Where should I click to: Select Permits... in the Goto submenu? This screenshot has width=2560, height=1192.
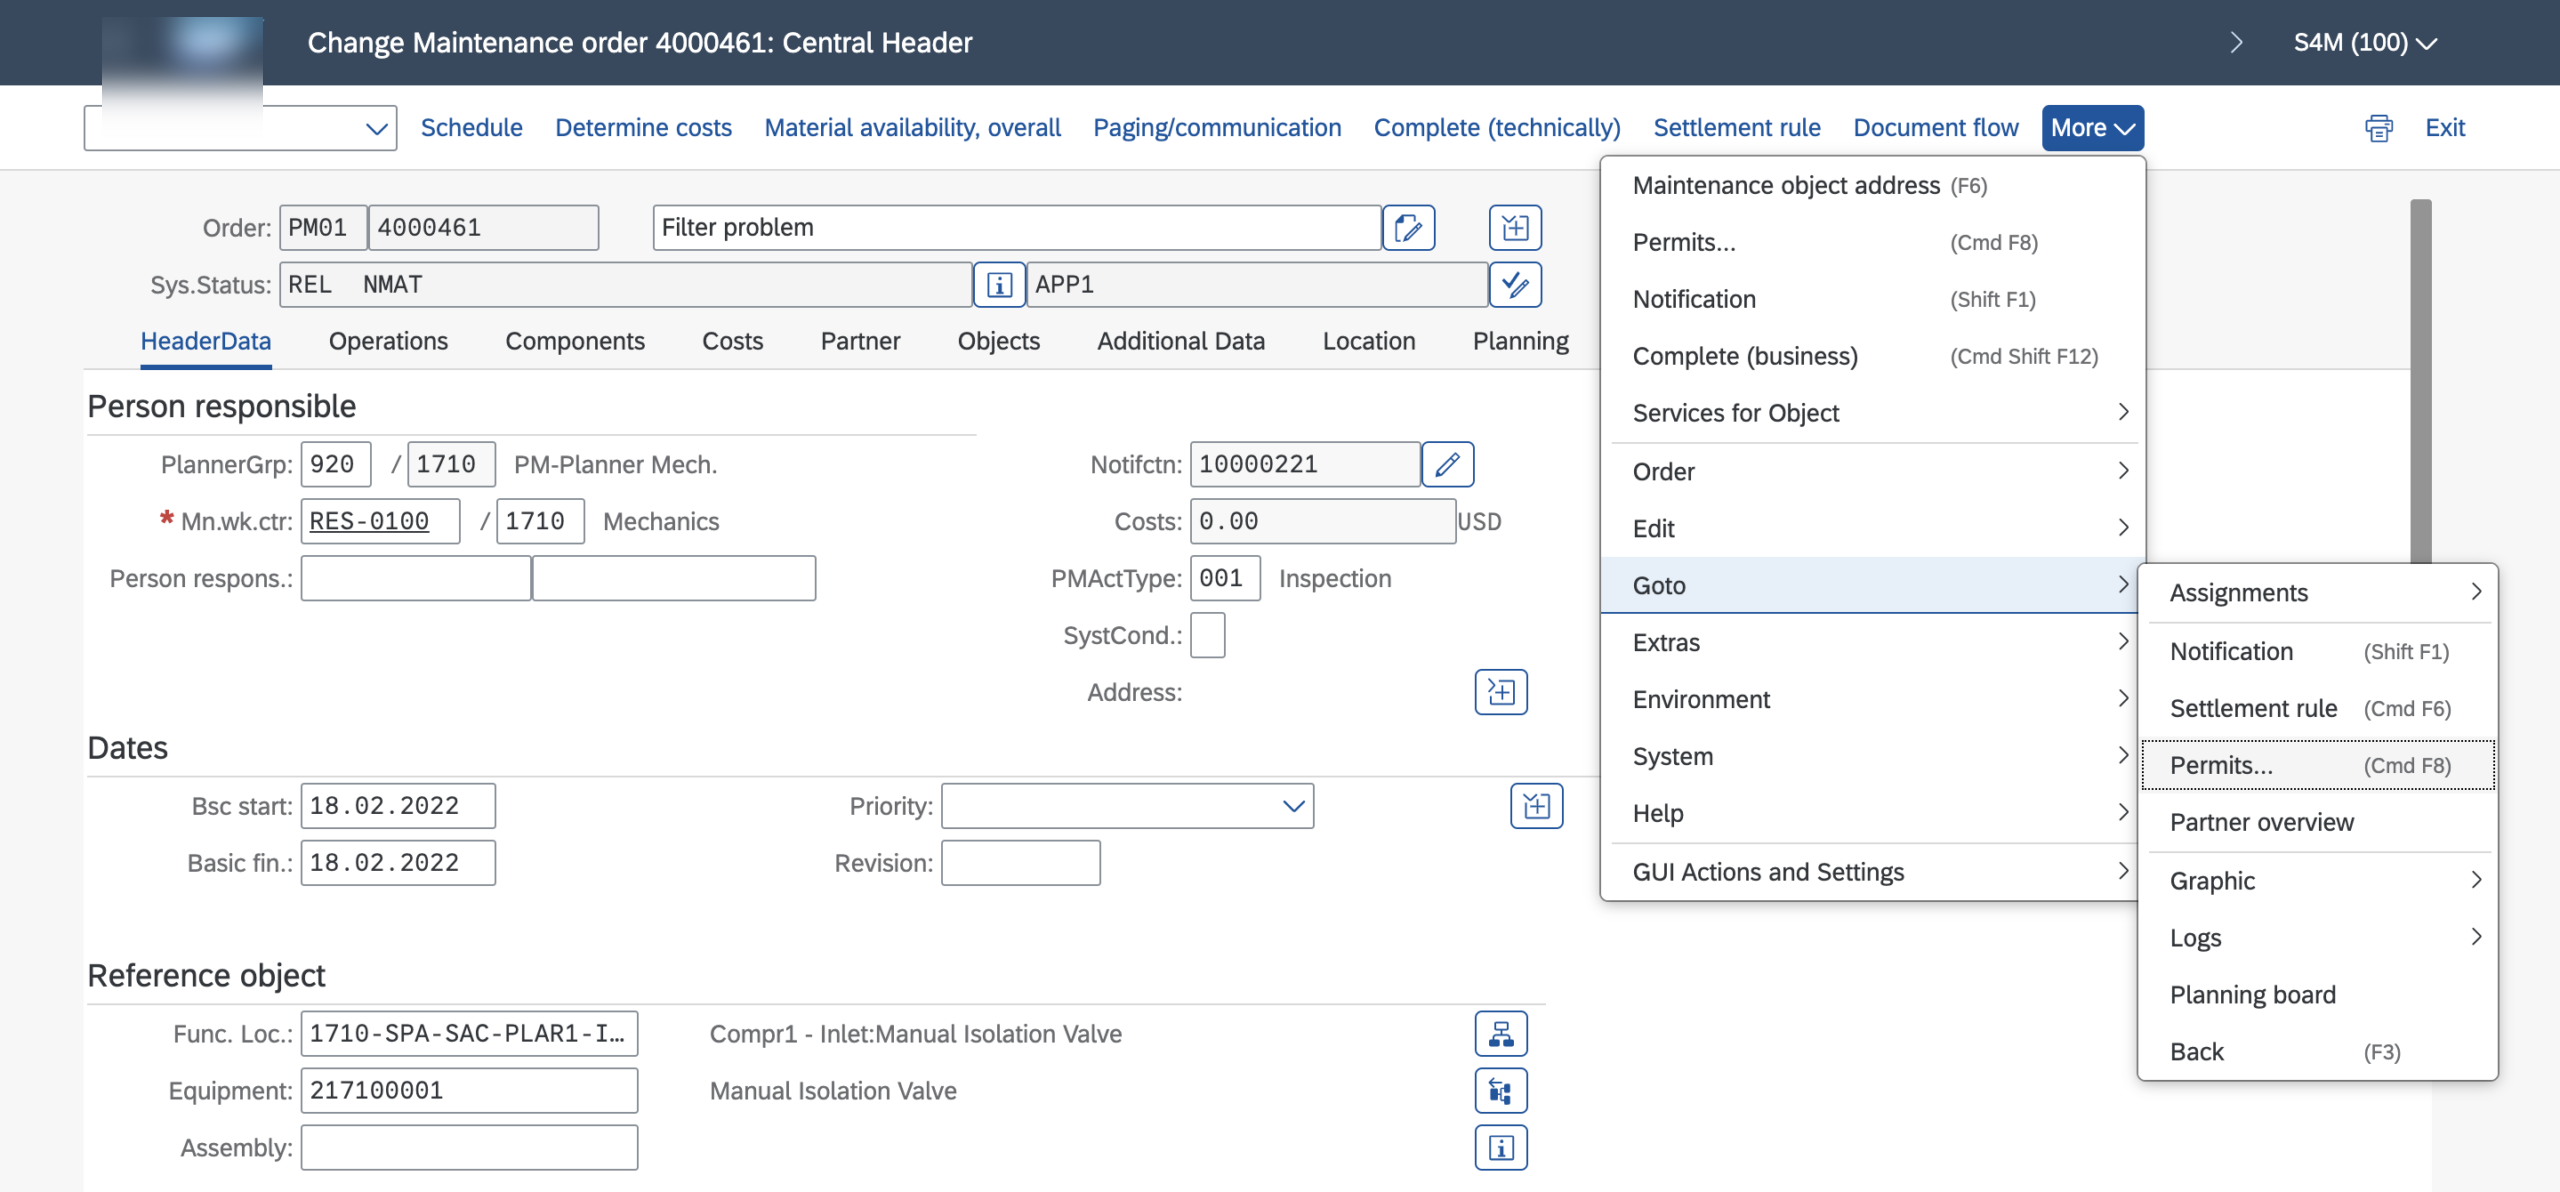click(x=2317, y=766)
